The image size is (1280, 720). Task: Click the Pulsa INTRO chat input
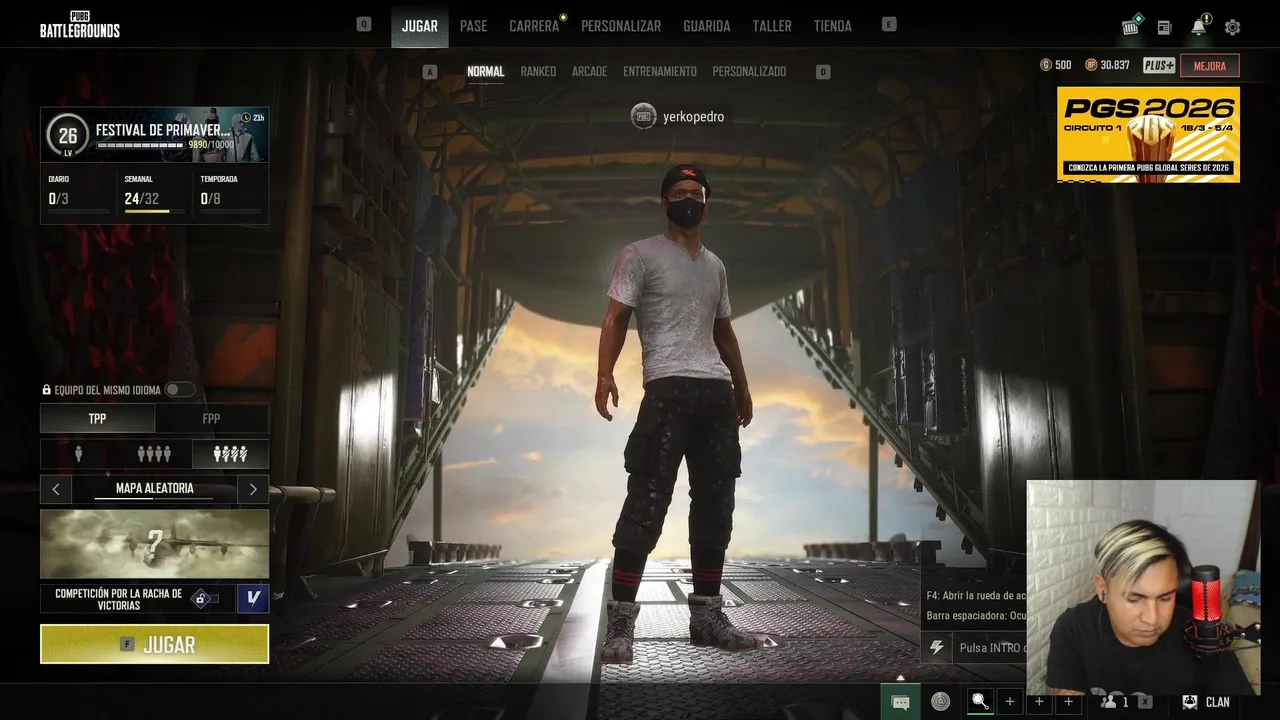[x=990, y=648]
